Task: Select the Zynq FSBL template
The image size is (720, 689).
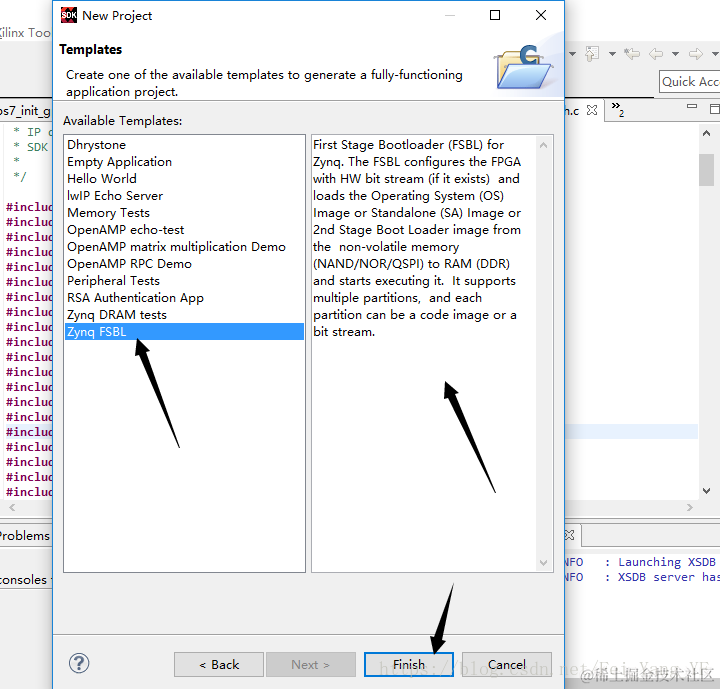Action: click(x=184, y=332)
